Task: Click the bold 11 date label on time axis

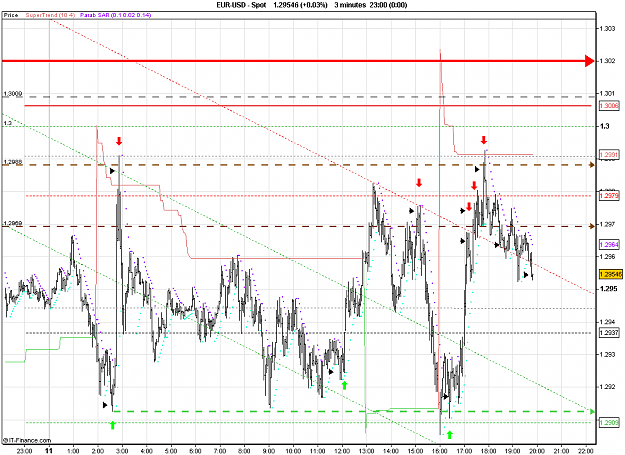Action: pyautogui.click(x=49, y=451)
